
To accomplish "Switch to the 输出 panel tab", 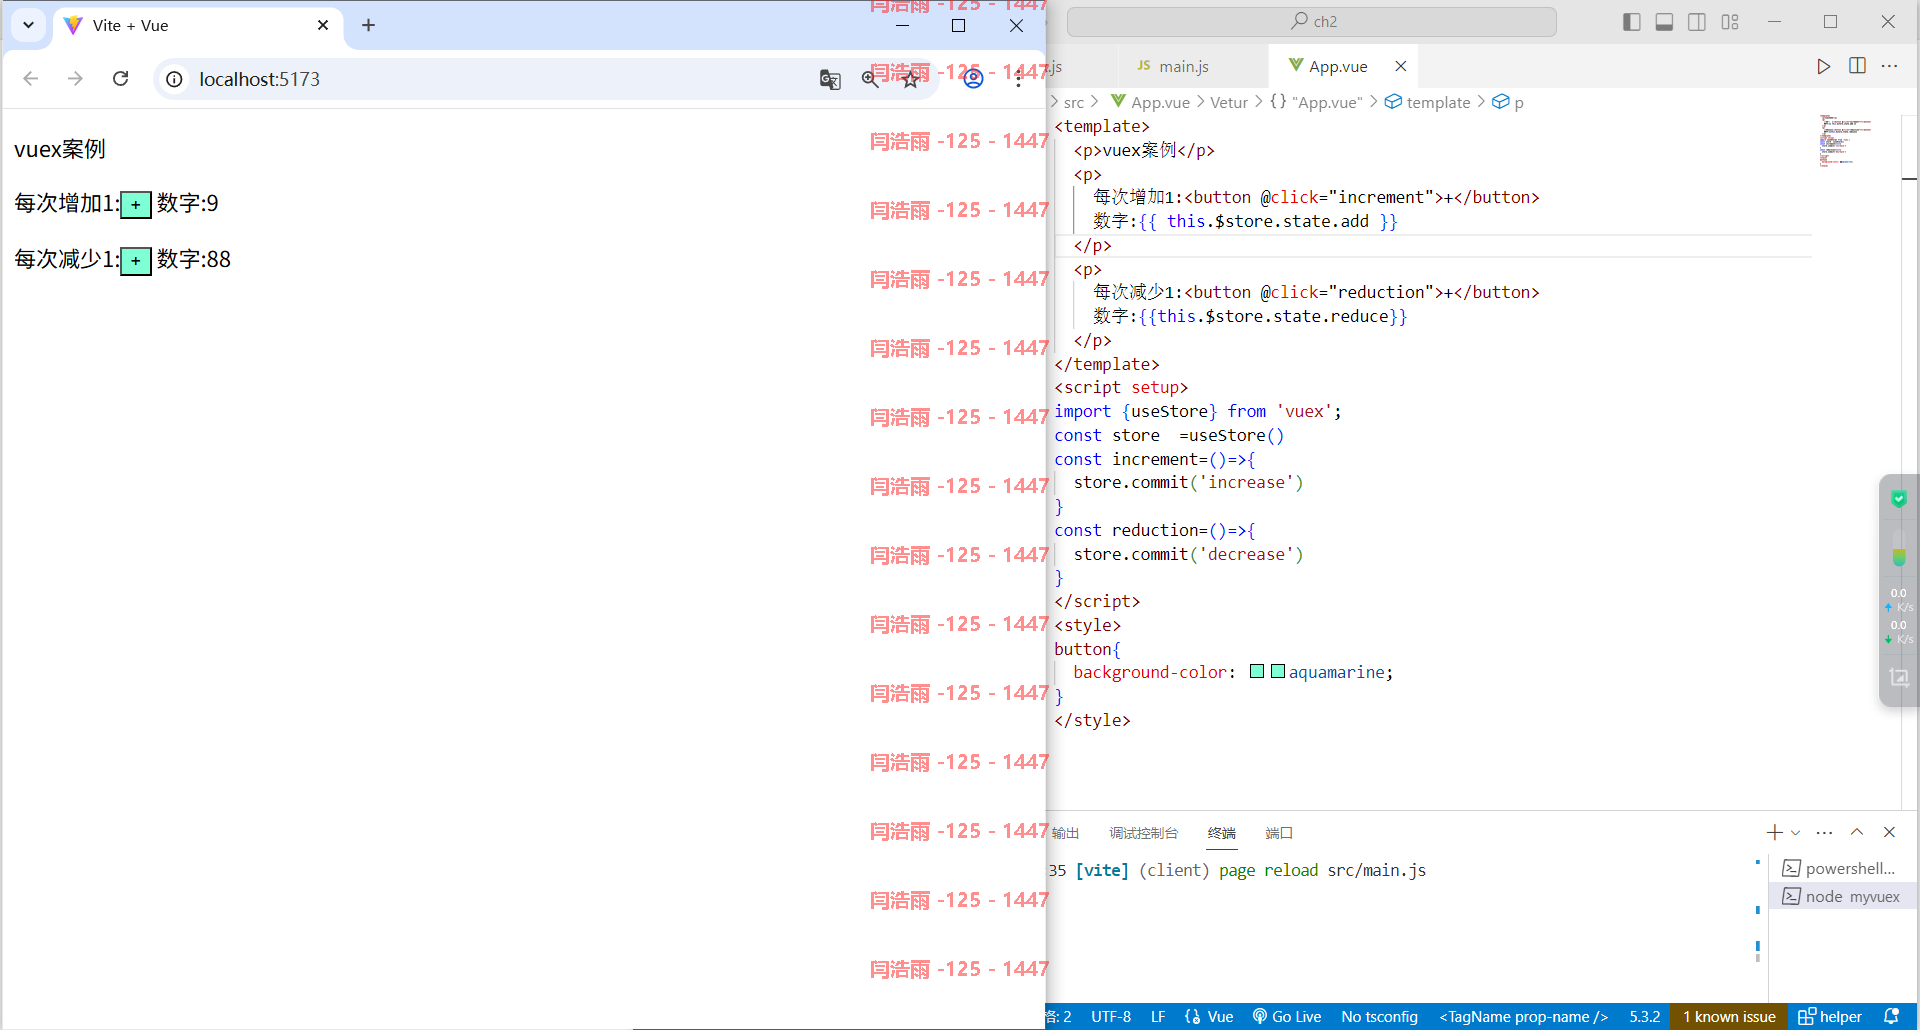I will pos(1066,833).
